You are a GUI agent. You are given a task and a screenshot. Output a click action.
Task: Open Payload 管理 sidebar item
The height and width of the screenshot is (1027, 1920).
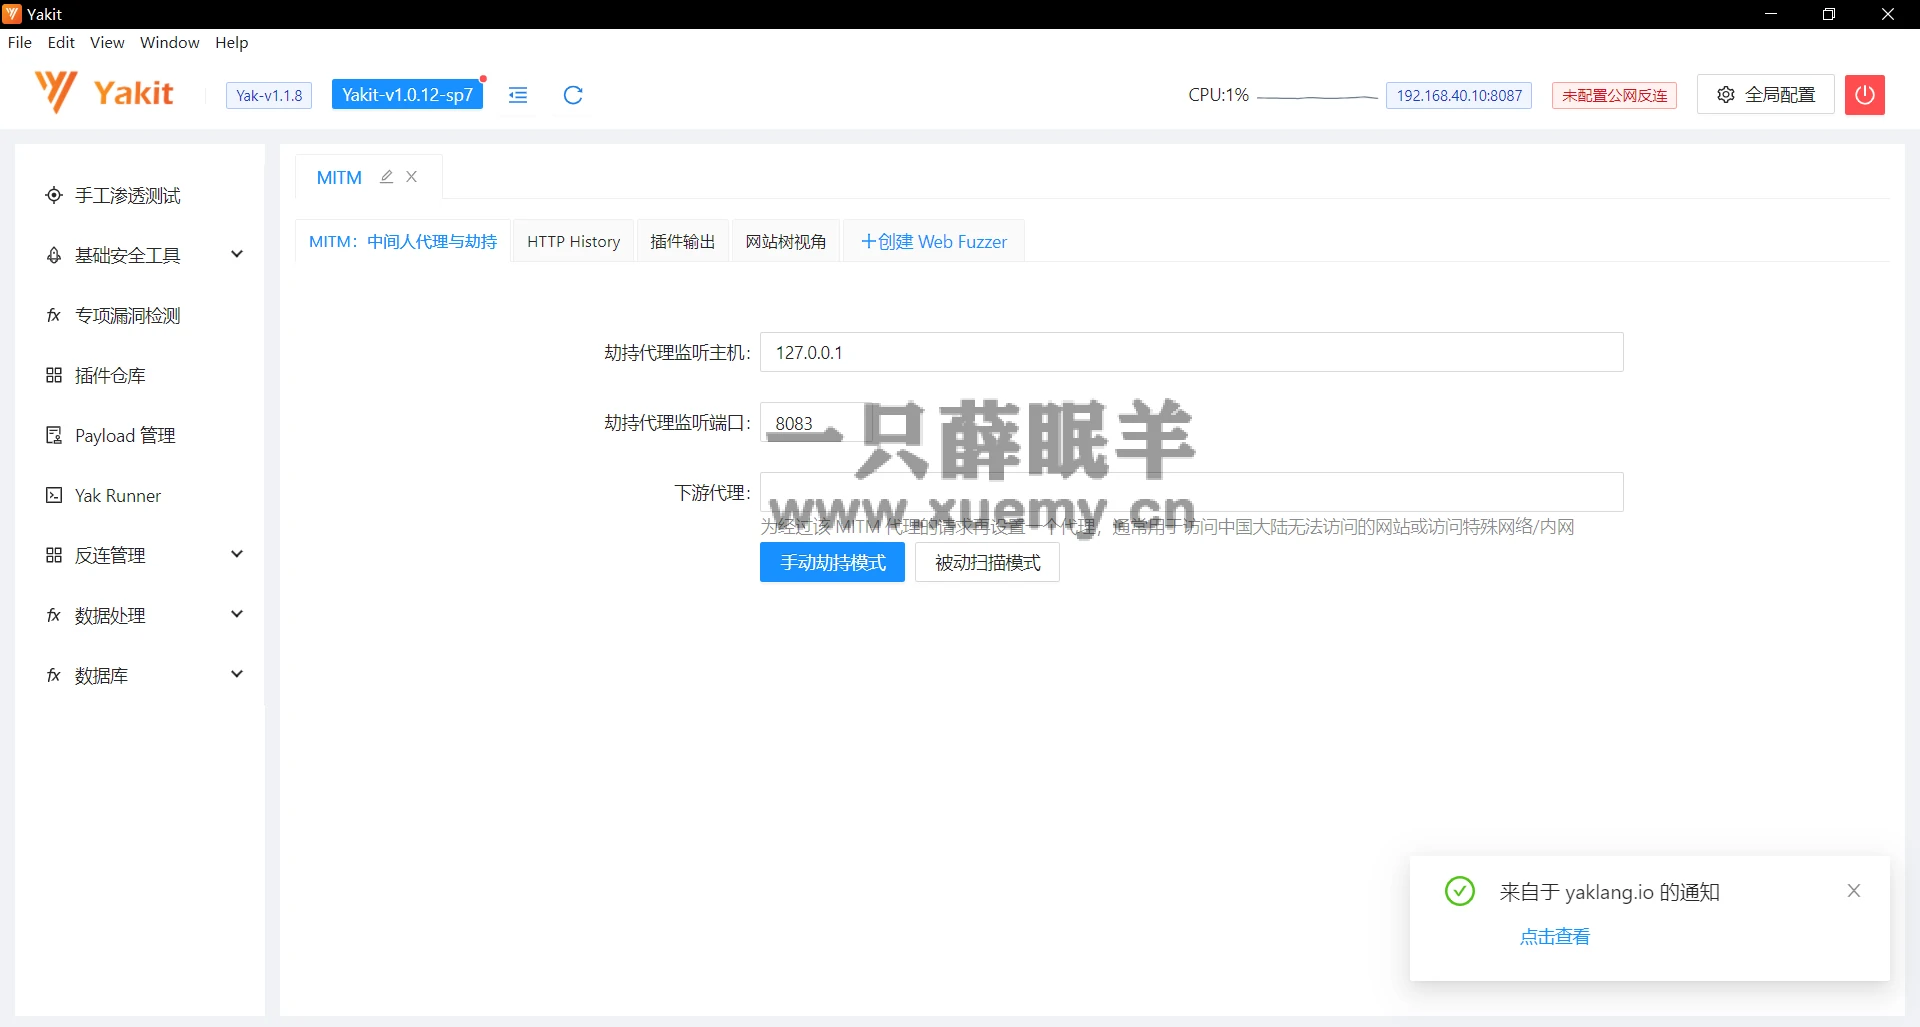pos(140,435)
